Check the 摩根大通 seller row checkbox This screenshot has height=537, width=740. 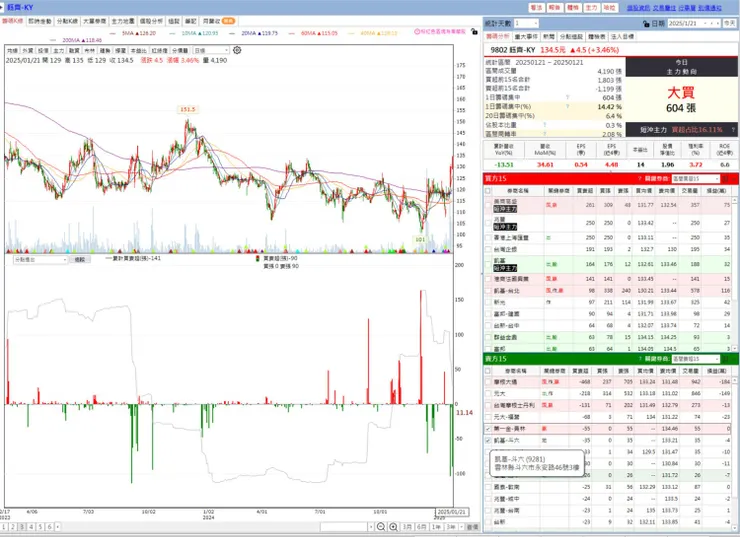(x=488, y=382)
